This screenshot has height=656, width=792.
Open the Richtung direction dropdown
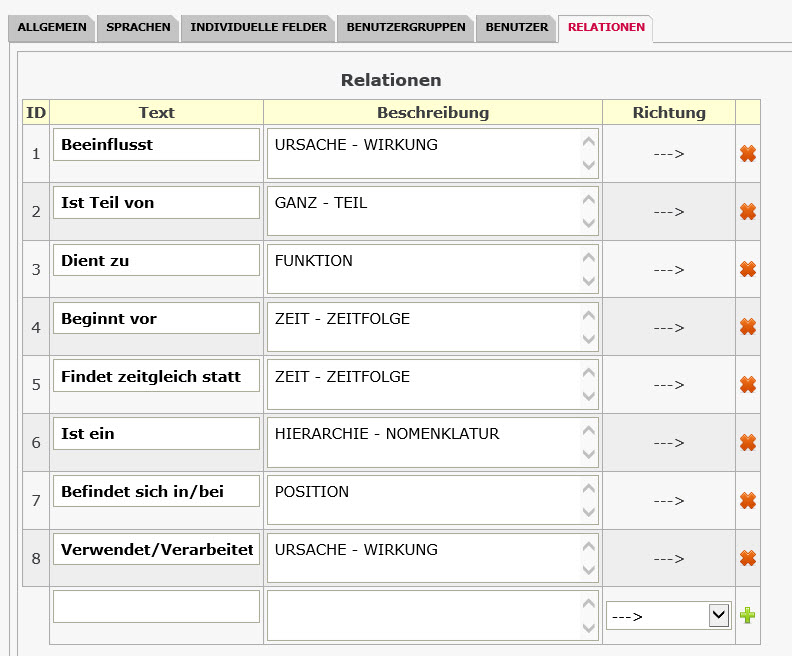tap(669, 616)
